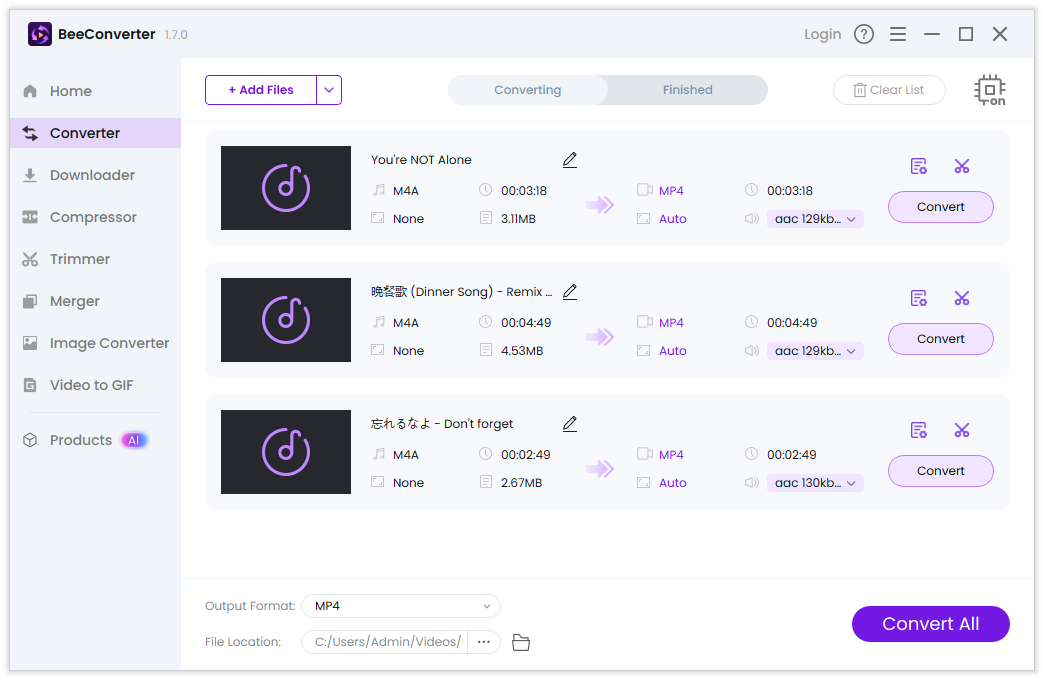
Task: Toggle hardware acceleration chip icon
Action: click(989, 90)
